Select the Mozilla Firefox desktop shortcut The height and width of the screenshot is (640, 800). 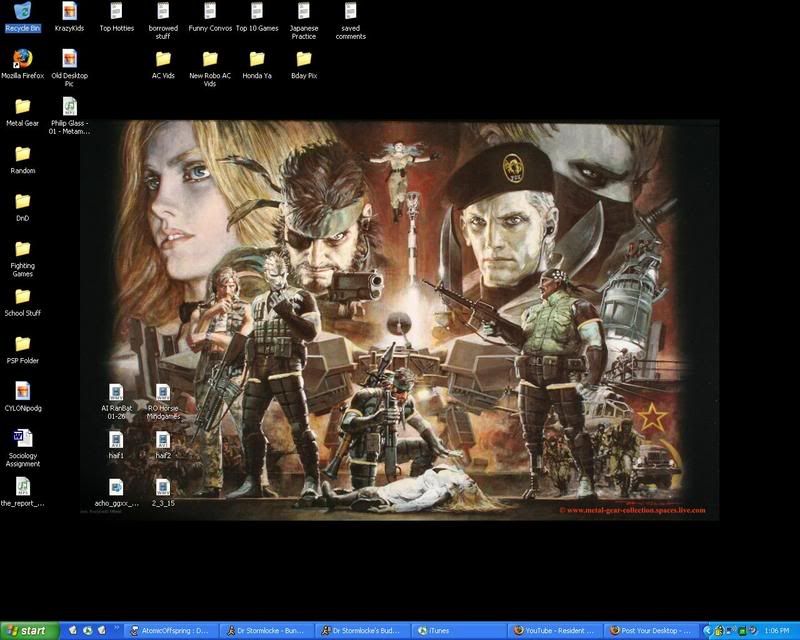point(22,64)
